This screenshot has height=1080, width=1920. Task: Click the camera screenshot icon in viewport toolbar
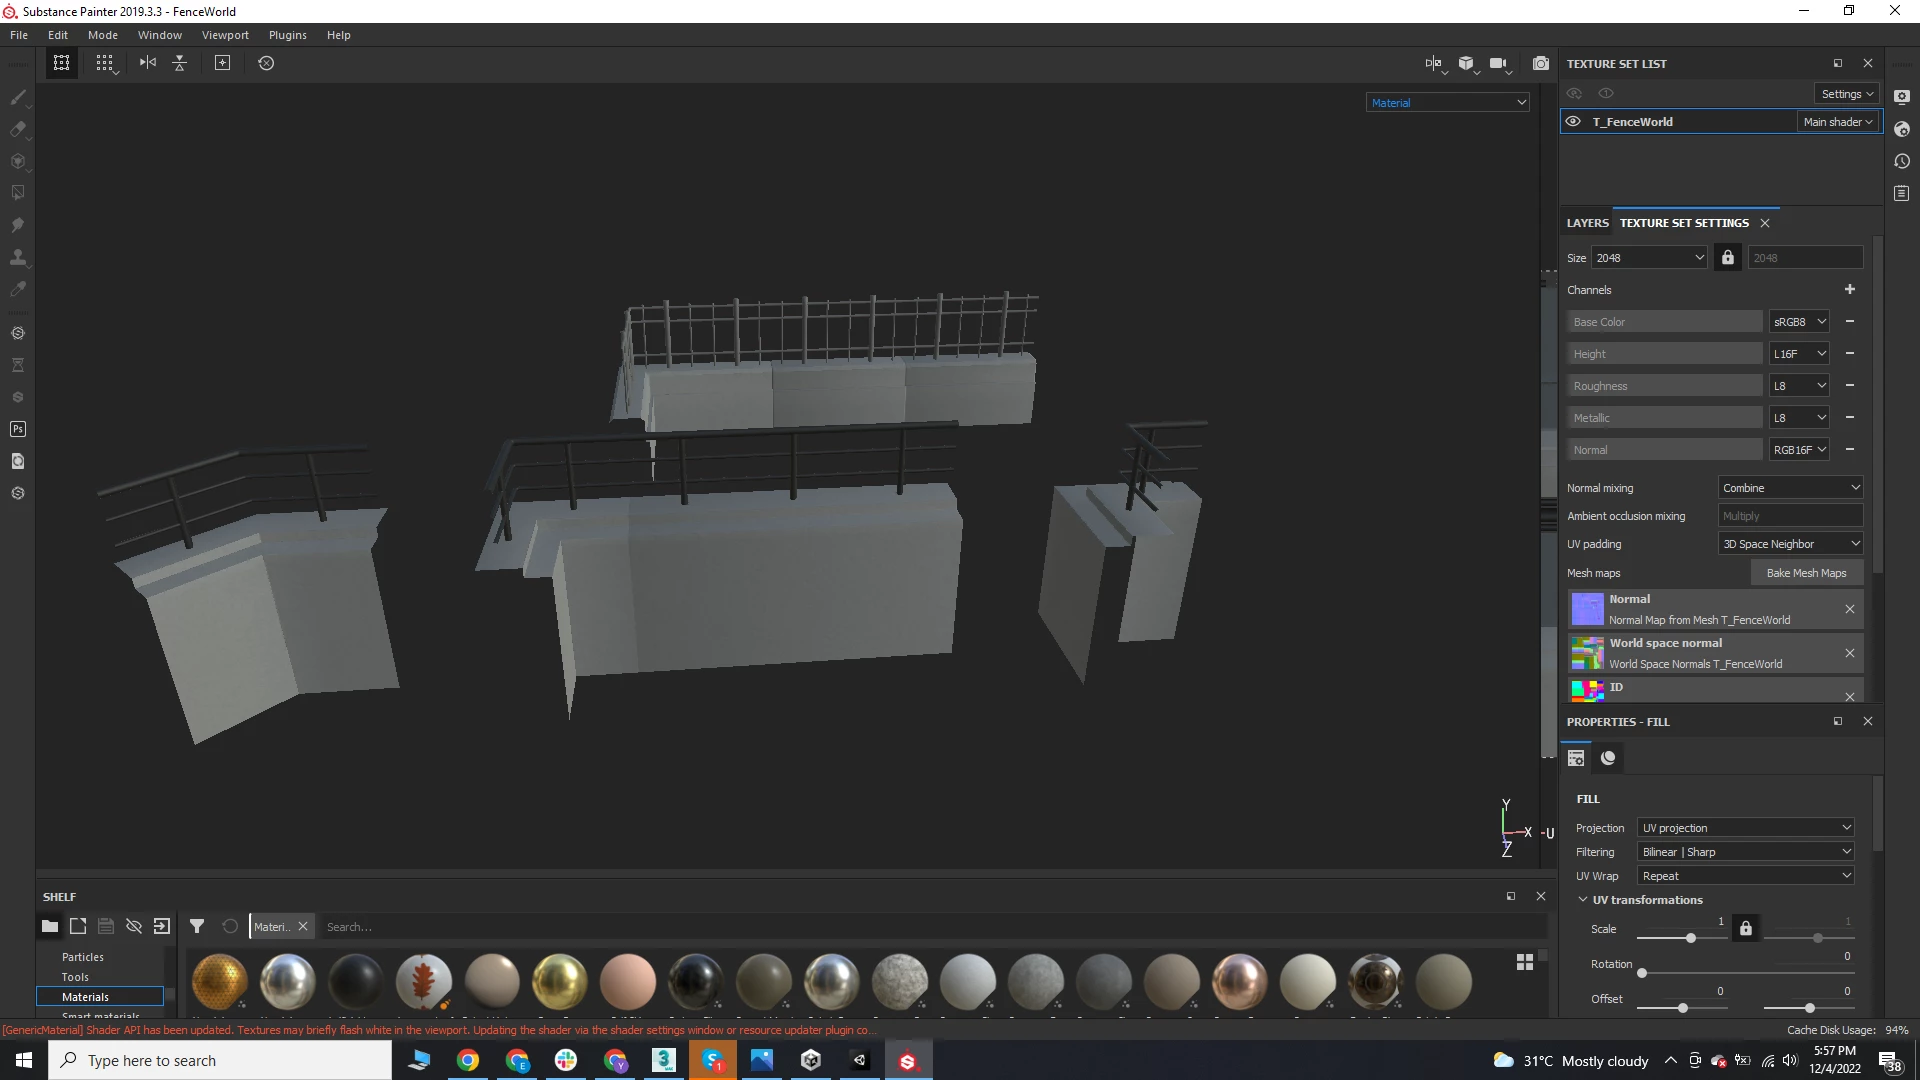click(1541, 63)
